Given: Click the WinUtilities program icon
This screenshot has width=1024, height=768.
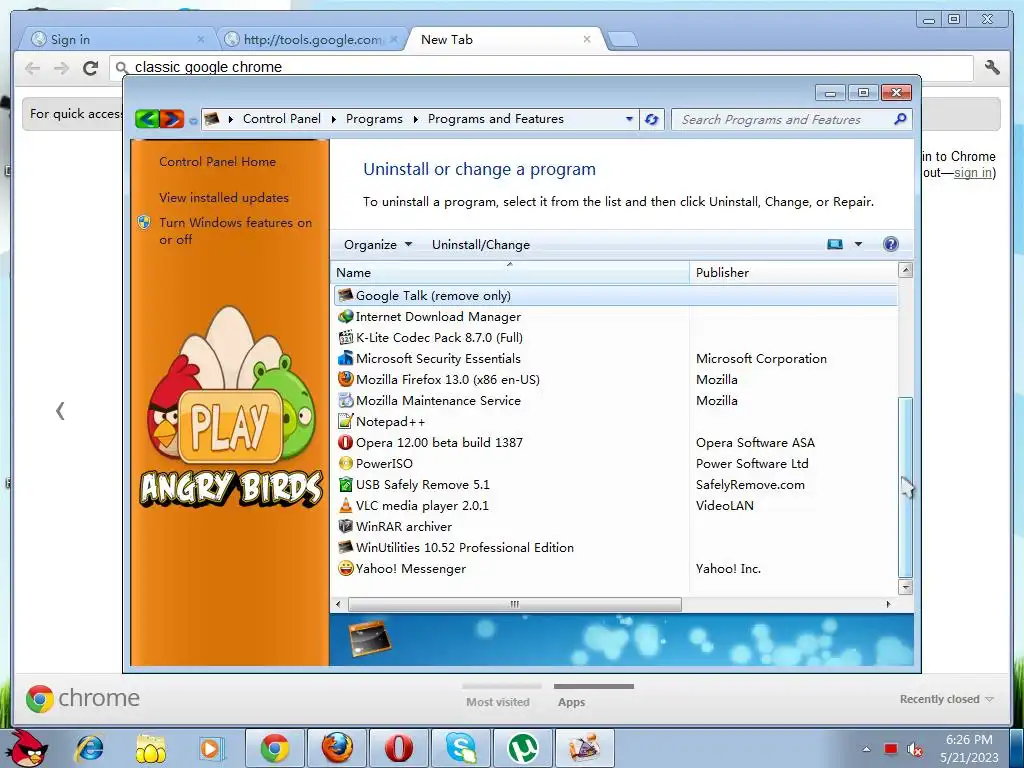Looking at the screenshot, I should click(345, 547).
